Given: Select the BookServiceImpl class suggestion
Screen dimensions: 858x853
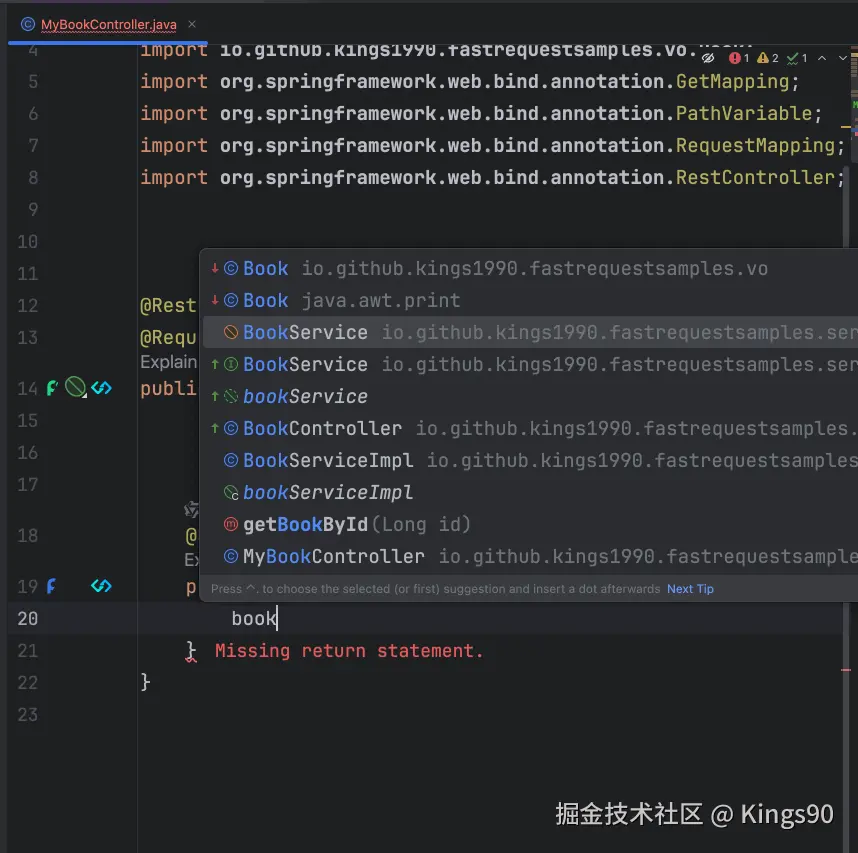Looking at the screenshot, I should pos(531,460).
